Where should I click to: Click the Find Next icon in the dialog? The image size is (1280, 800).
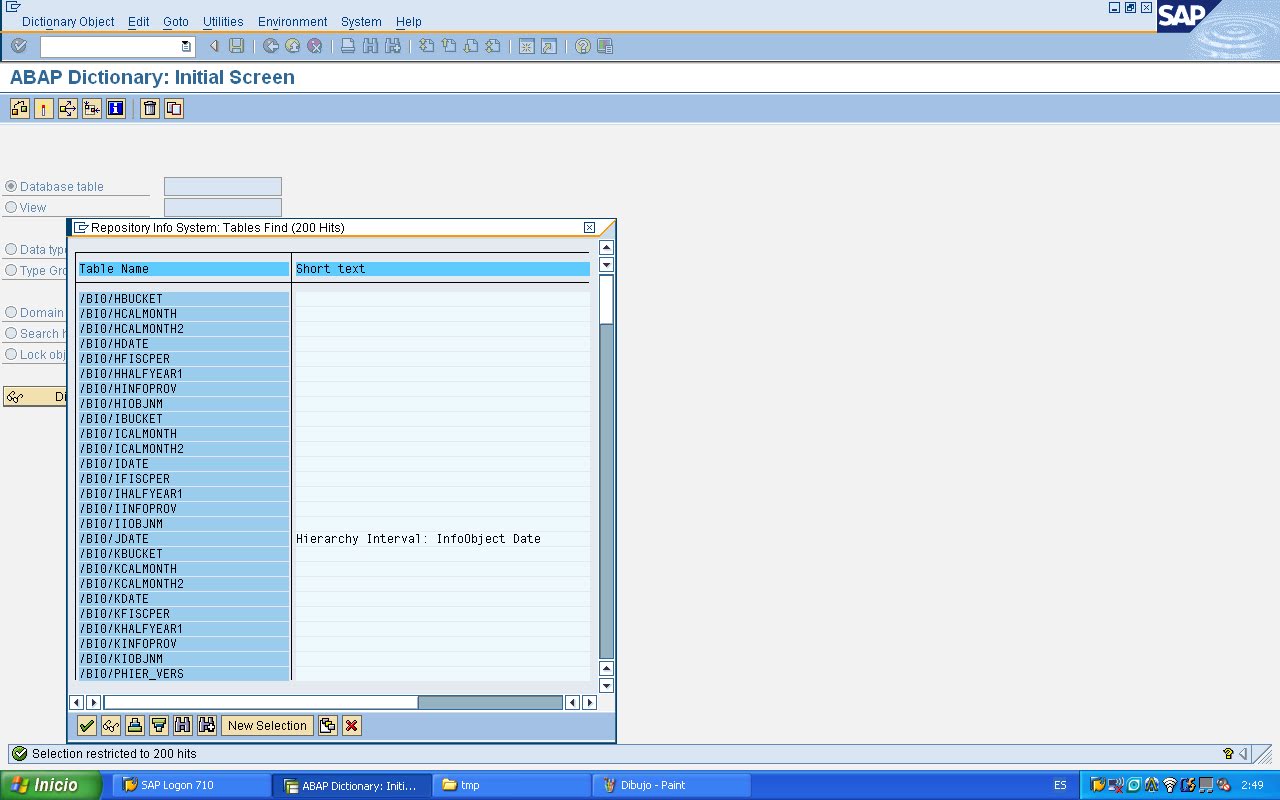(206, 725)
